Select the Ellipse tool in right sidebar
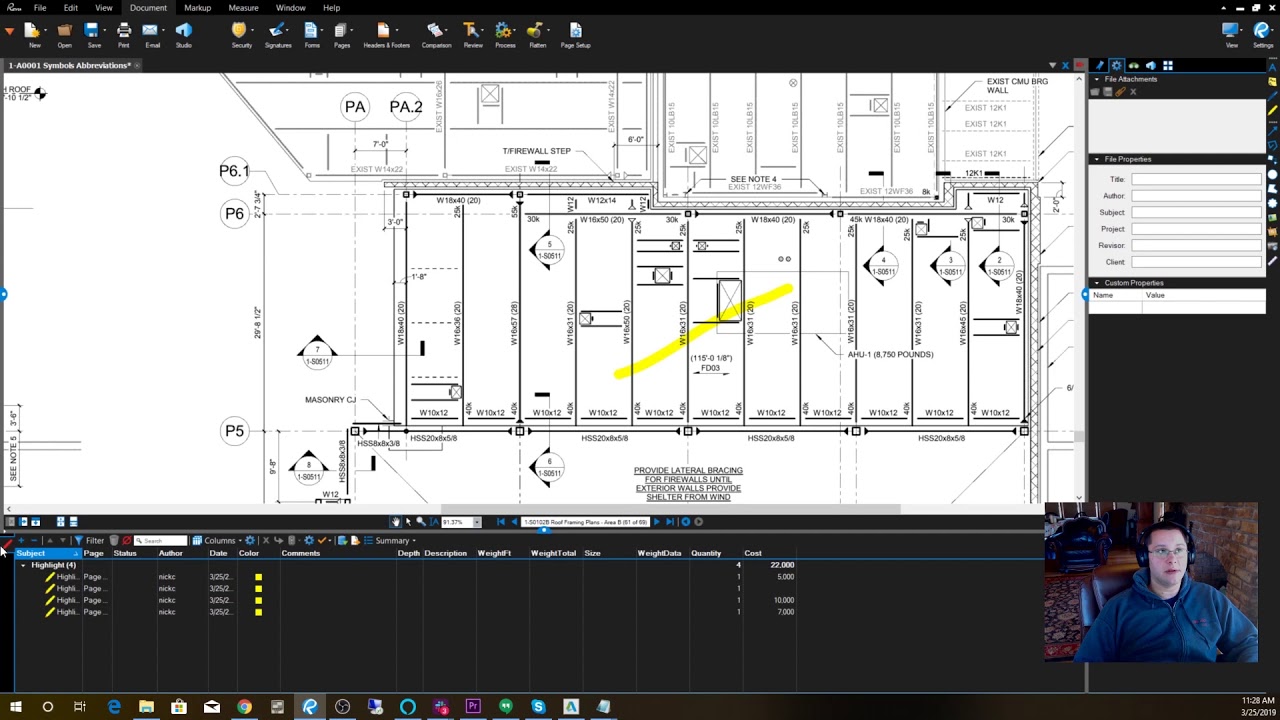Image resolution: width=1280 pixels, height=720 pixels. point(1272,174)
